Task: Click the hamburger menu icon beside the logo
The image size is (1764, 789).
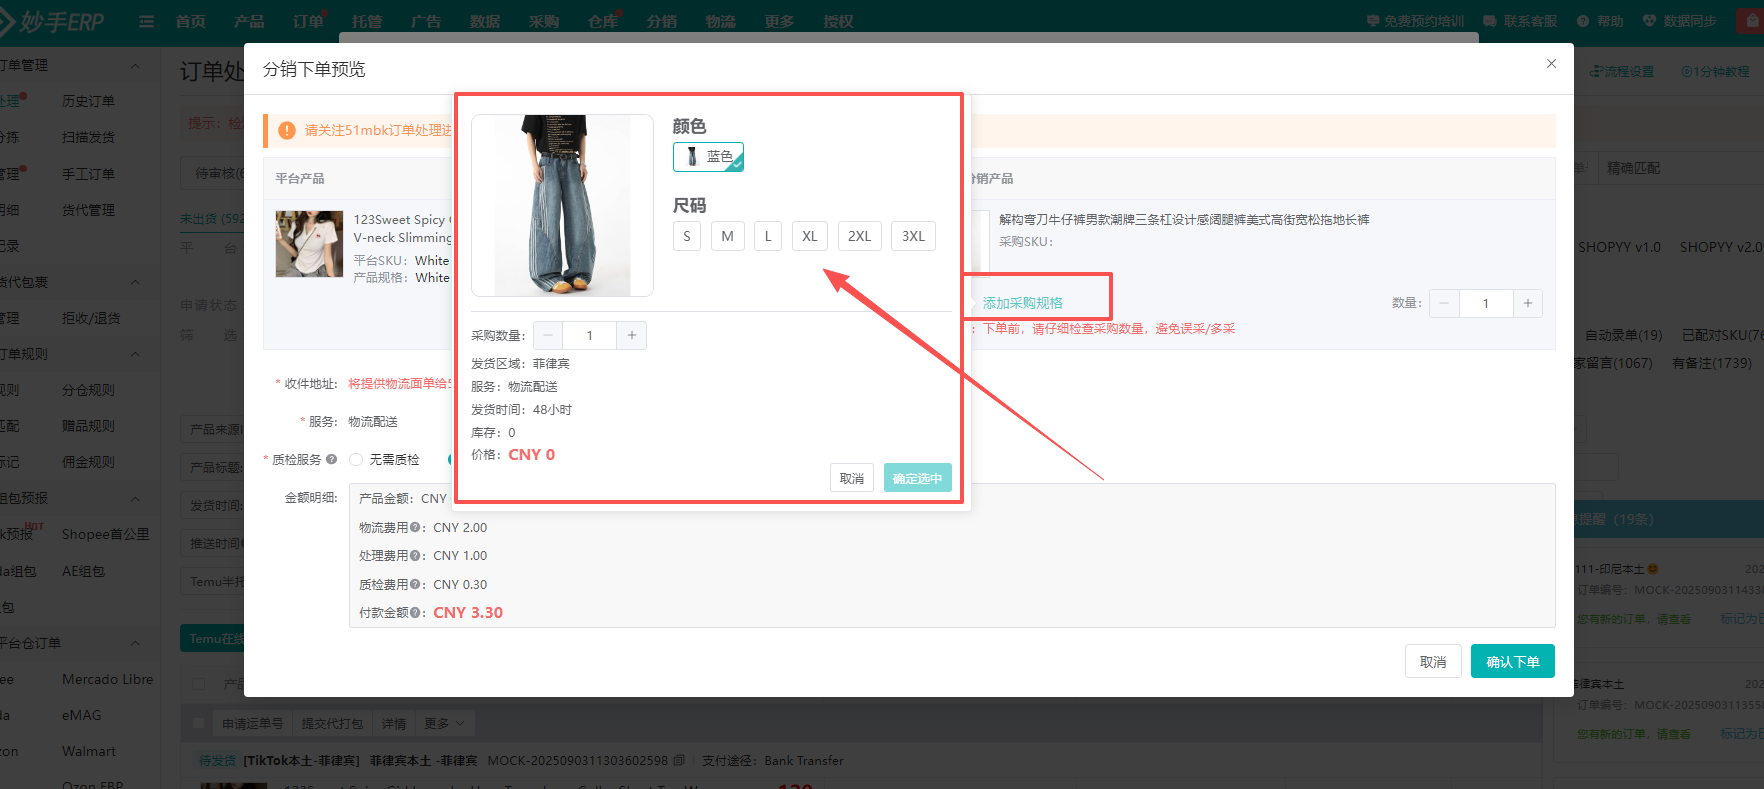Action: [146, 21]
